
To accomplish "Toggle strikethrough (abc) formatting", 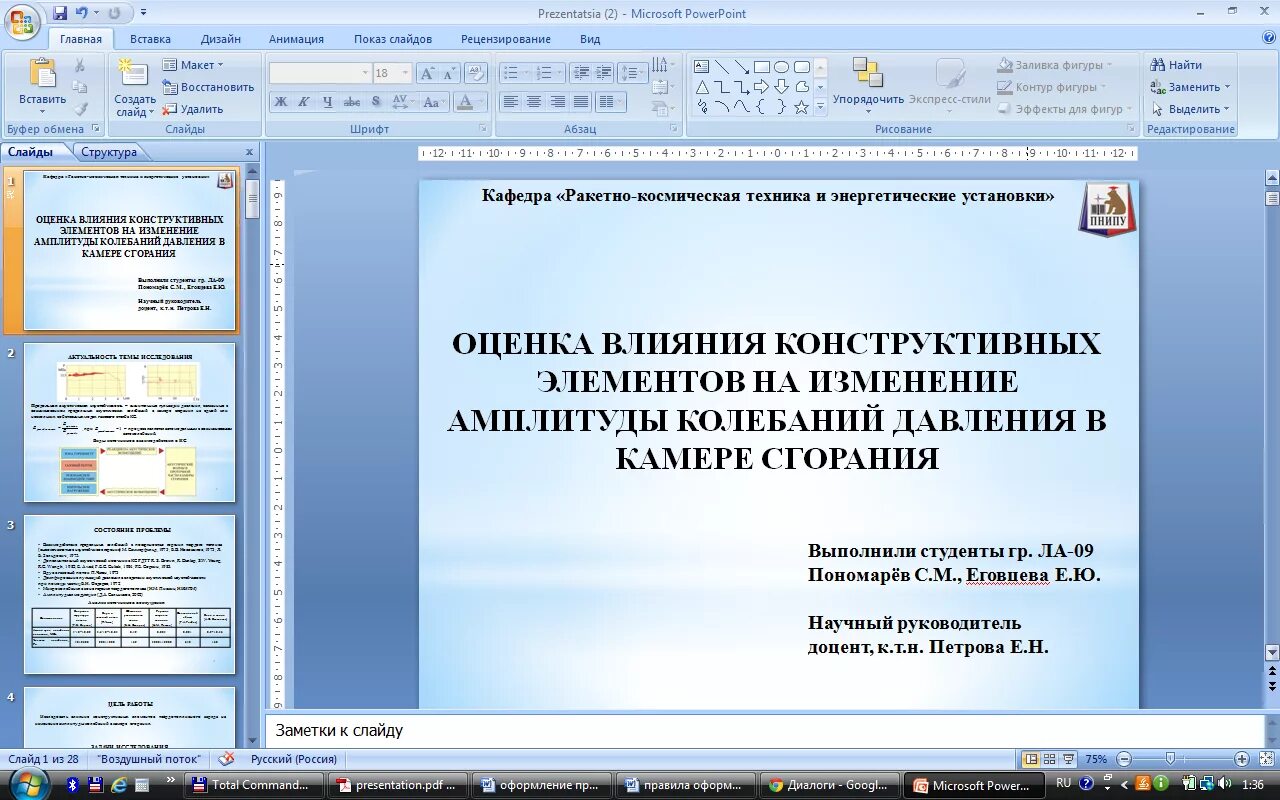I will pyautogui.click(x=352, y=102).
